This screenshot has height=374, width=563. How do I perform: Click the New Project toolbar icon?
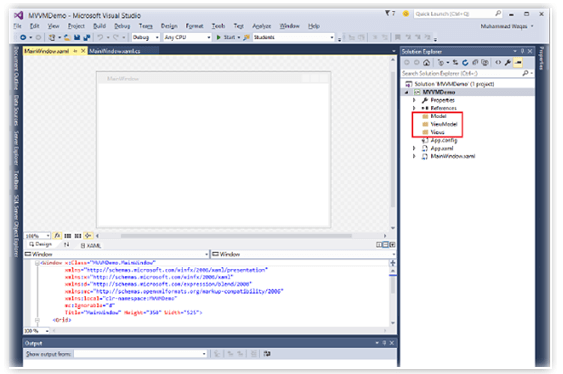[x=52, y=37]
